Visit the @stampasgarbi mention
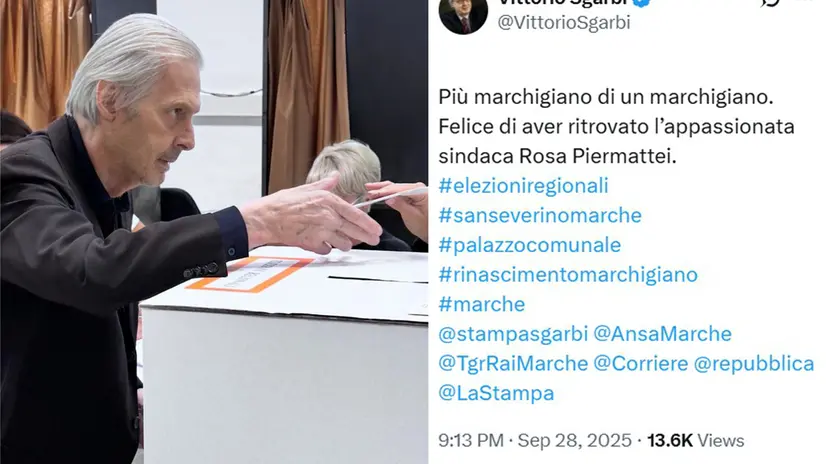826x464 pixels. click(x=513, y=334)
